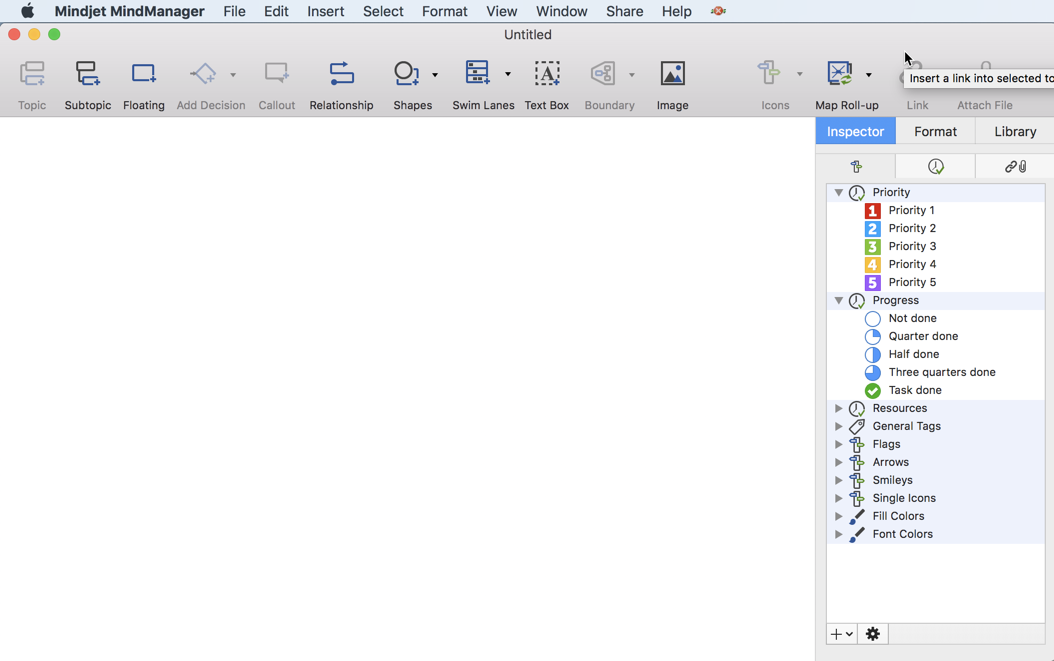1054x661 pixels.
Task: Open the Edit menu
Action: click(276, 11)
